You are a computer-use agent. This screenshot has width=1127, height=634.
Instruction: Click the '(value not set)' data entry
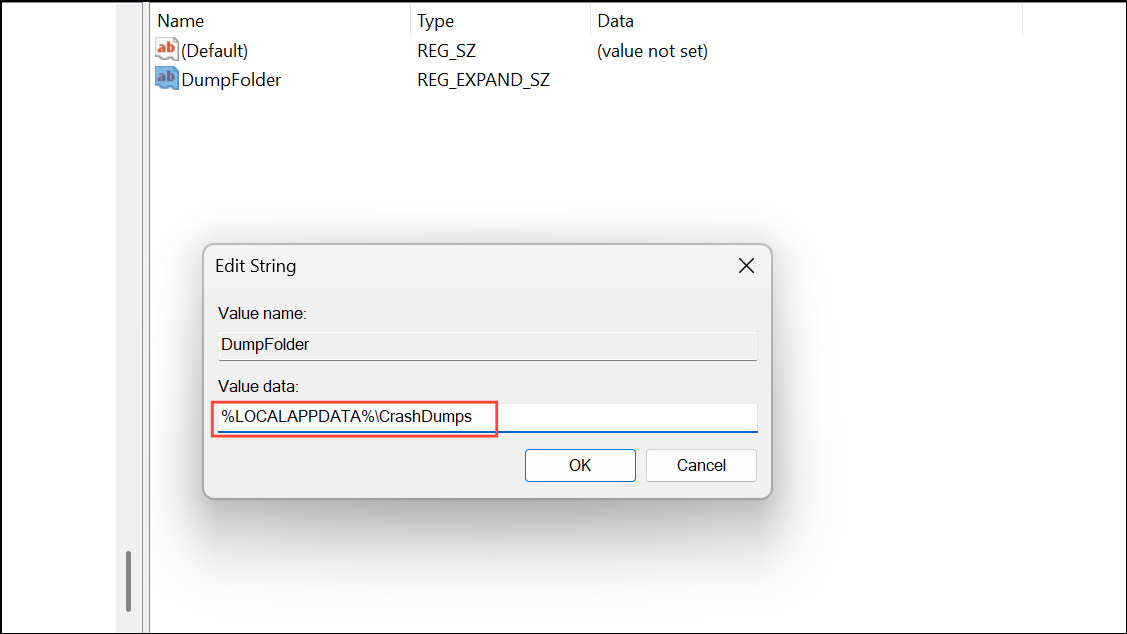tap(651, 50)
